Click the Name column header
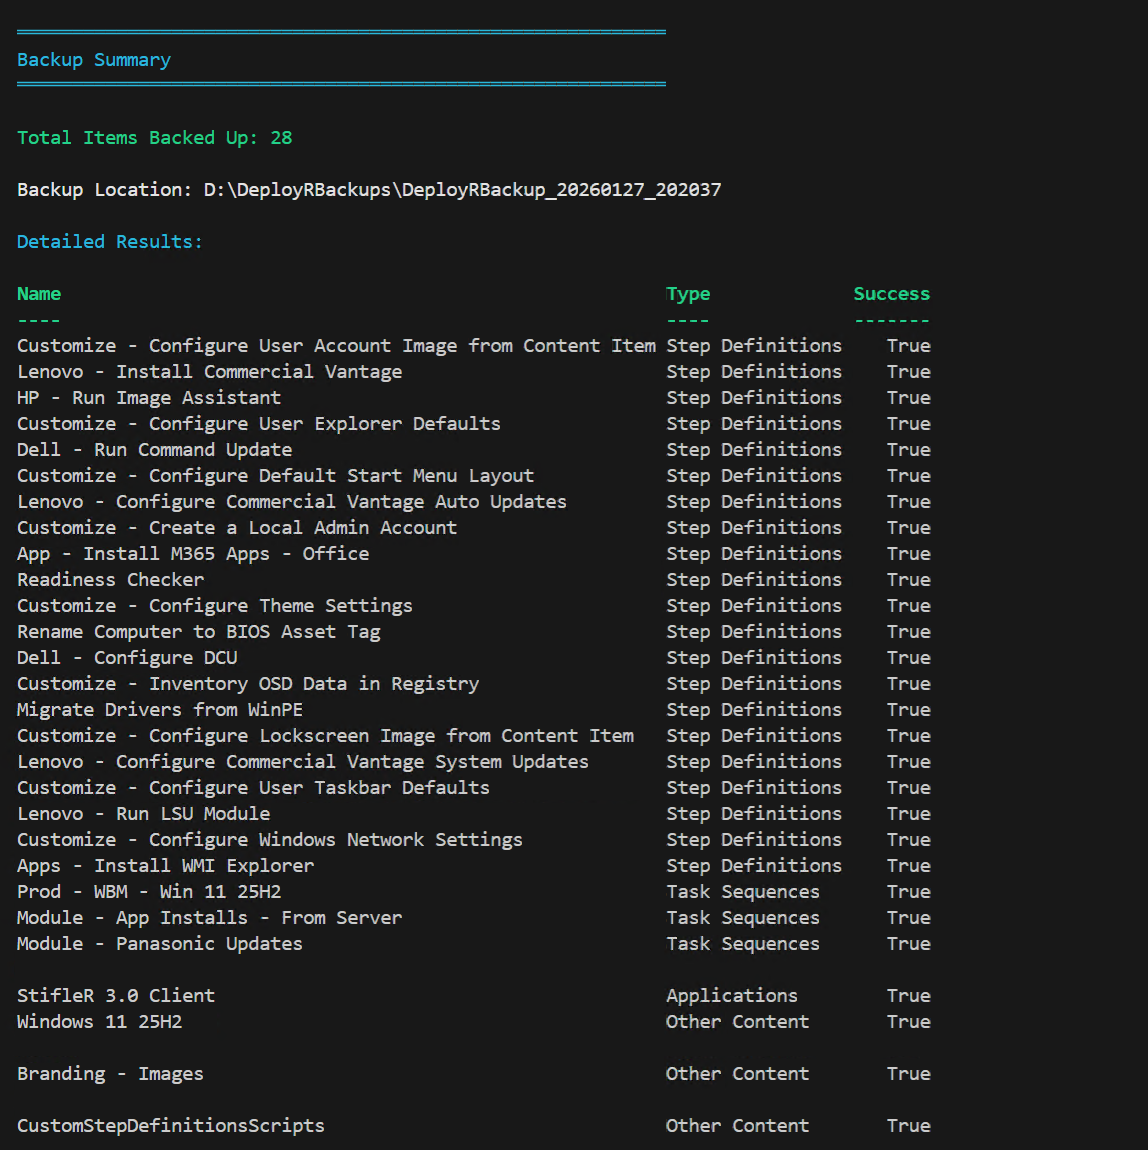The width and height of the screenshot is (1148, 1150). click(x=39, y=294)
